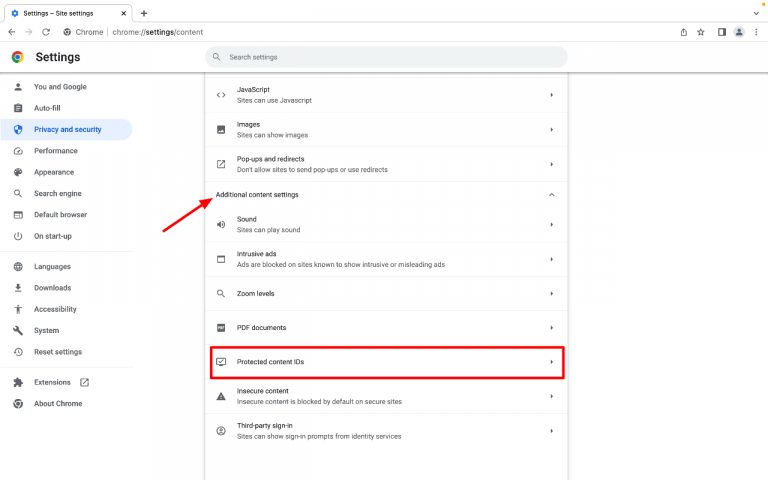This screenshot has width=768, height=480.
Task: Open the Chrome three-dot menu
Action: coord(756,32)
